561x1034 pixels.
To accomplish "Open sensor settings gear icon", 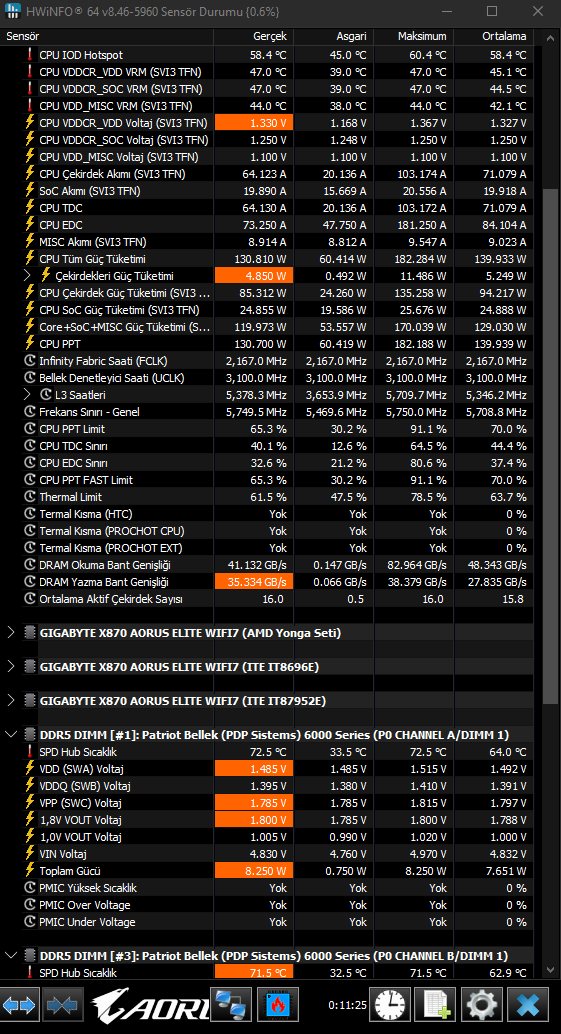I will click(x=481, y=1005).
